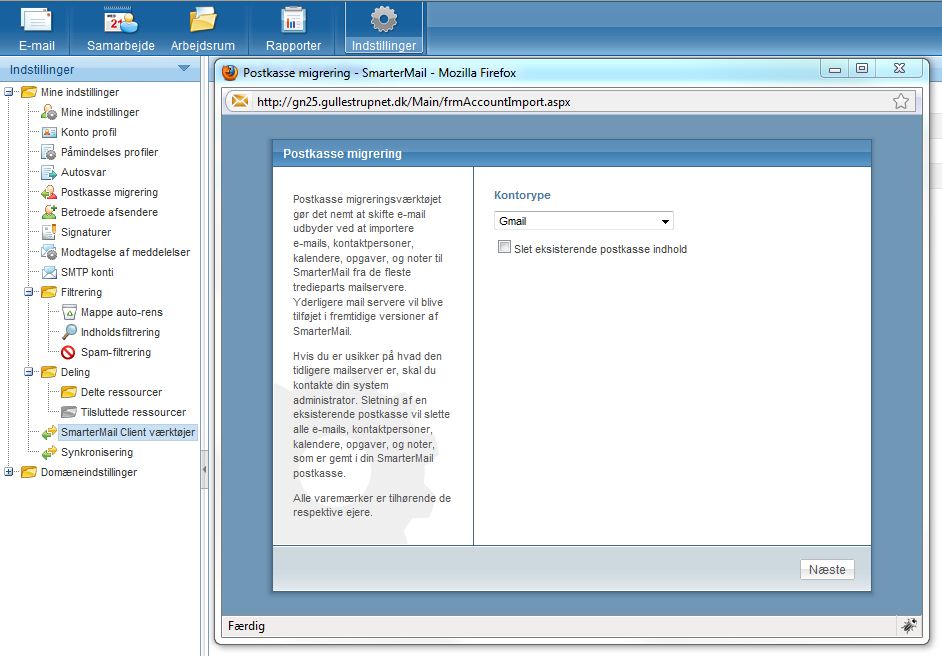The image size is (942, 656).
Task: Select Påmindelses profiler tree item label
Action: point(109,152)
